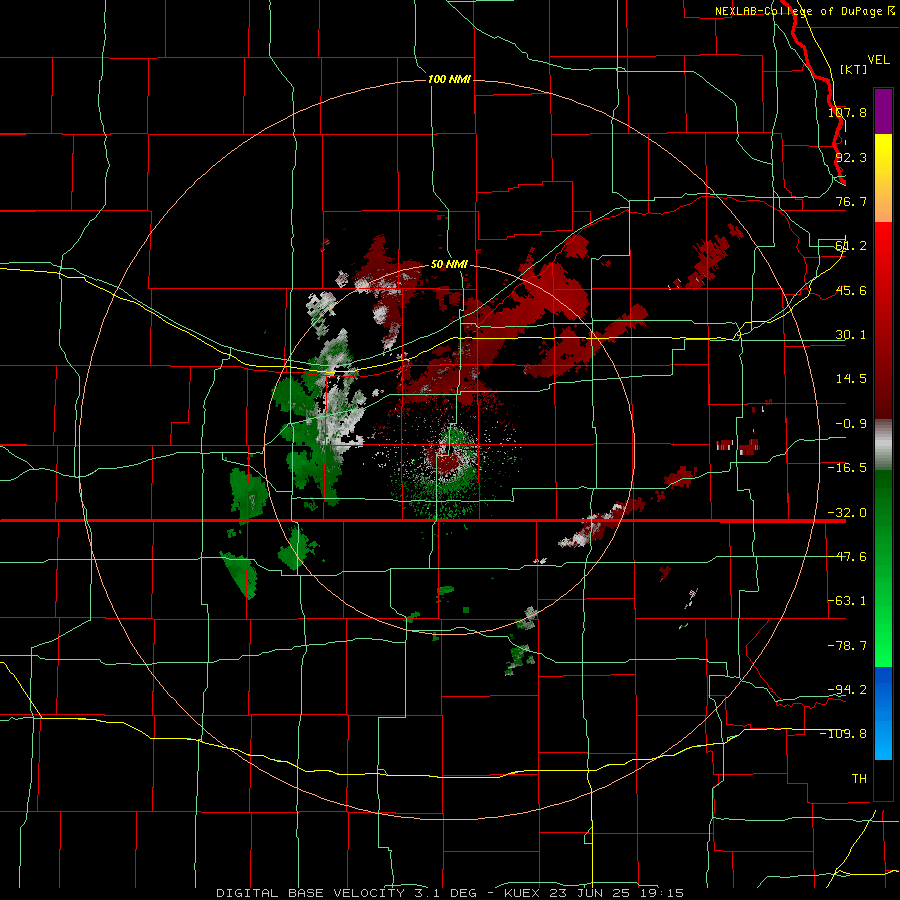Select the -47.6 velocity scale value
Screen dimensions: 900x900
pyautogui.click(x=847, y=557)
